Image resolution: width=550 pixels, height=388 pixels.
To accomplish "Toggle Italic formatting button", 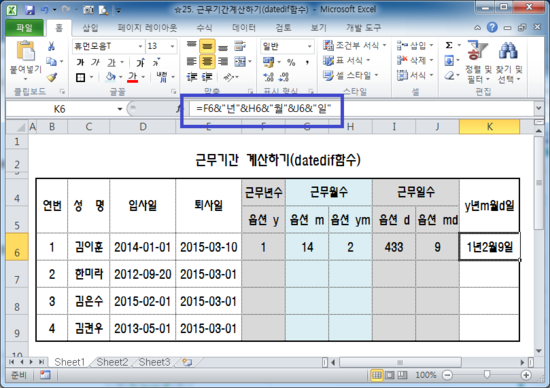I will click(x=95, y=62).
